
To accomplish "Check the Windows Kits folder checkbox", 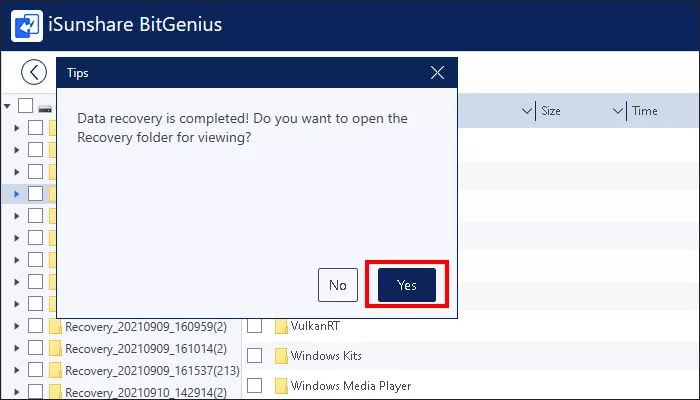I will point(254,355).
